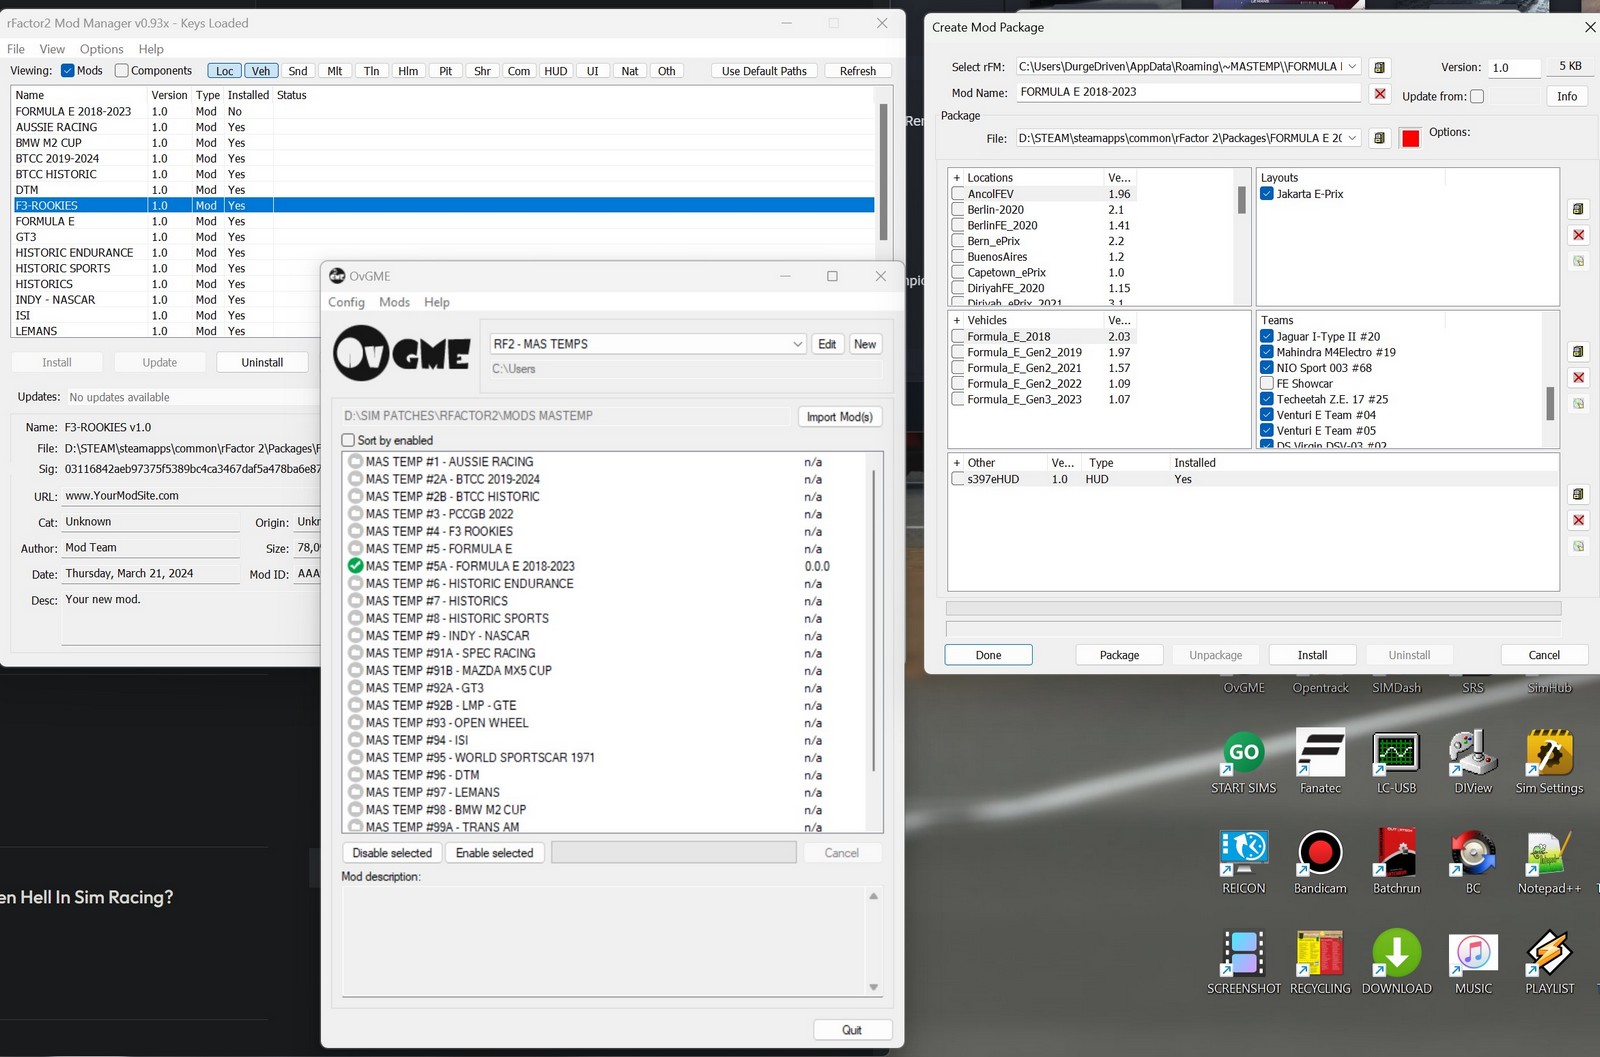Launch the START SIMS desktop shortcut

[1243, 753]
